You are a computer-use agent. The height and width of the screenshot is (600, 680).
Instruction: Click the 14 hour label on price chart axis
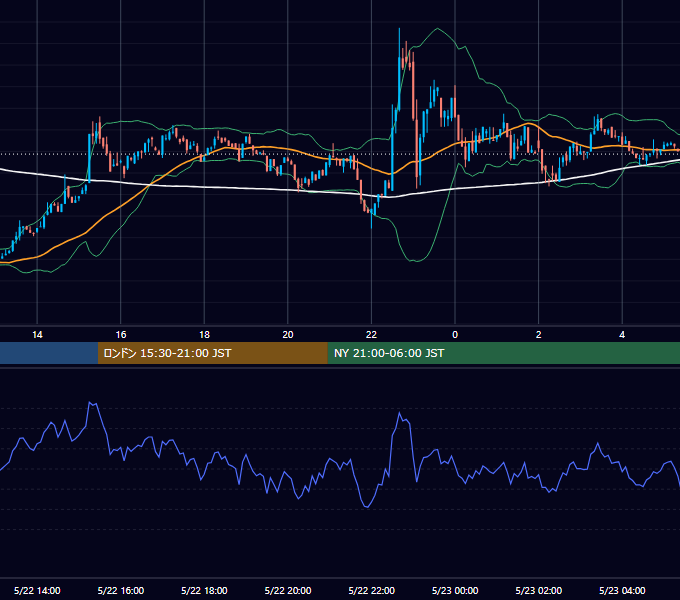pyautogui.click(x=37, y=335)
